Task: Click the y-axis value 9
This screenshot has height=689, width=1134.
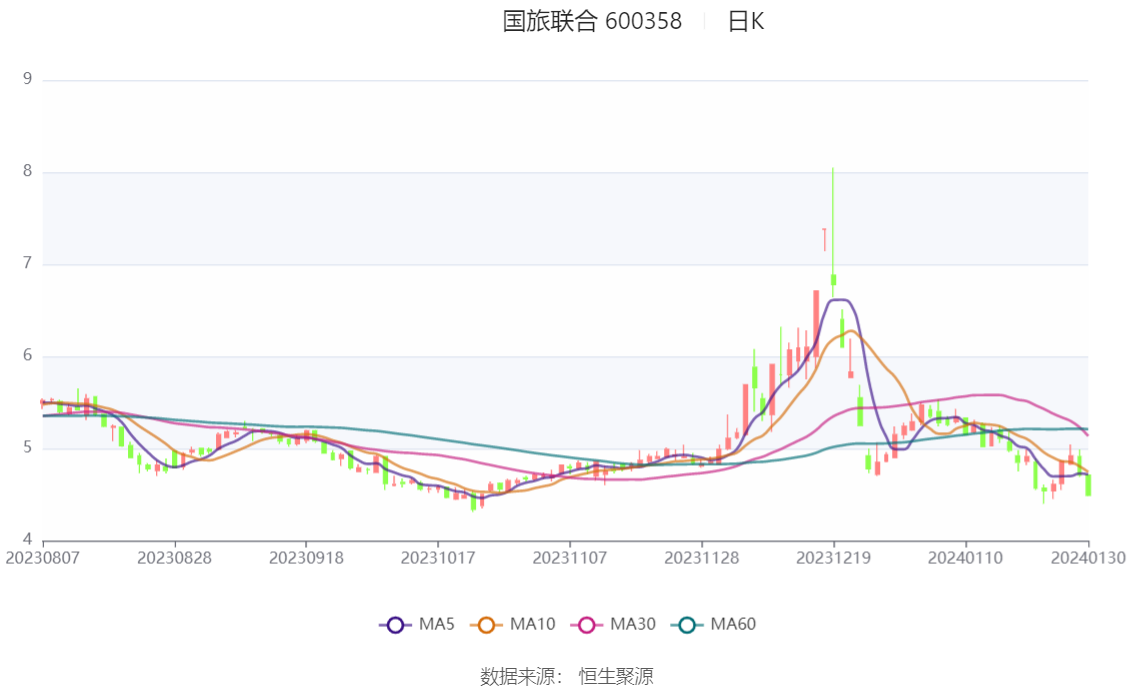Action: click(27, 79)
